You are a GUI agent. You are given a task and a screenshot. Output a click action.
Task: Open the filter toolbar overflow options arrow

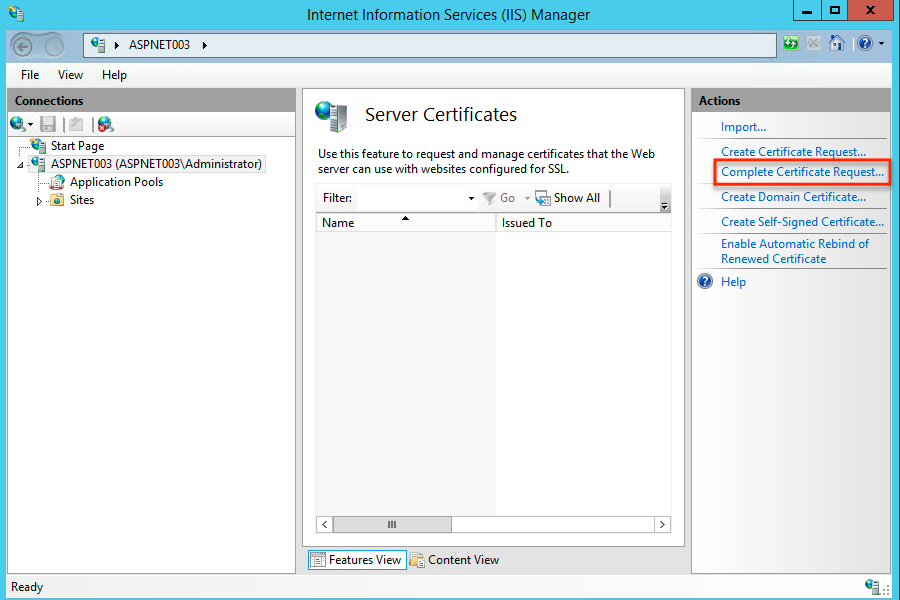[665, 206]
